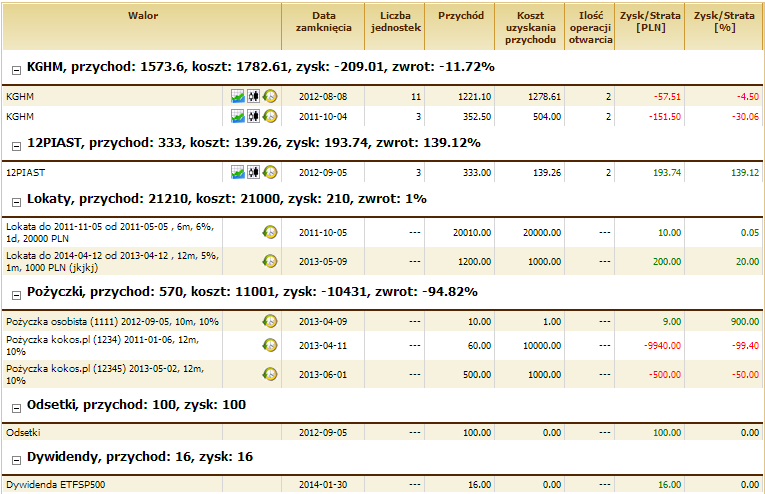Select Pożyczka kokos.pl (12345) row name
The width and height of the screenshot is (765, 494).
click(x=113, y=375)
